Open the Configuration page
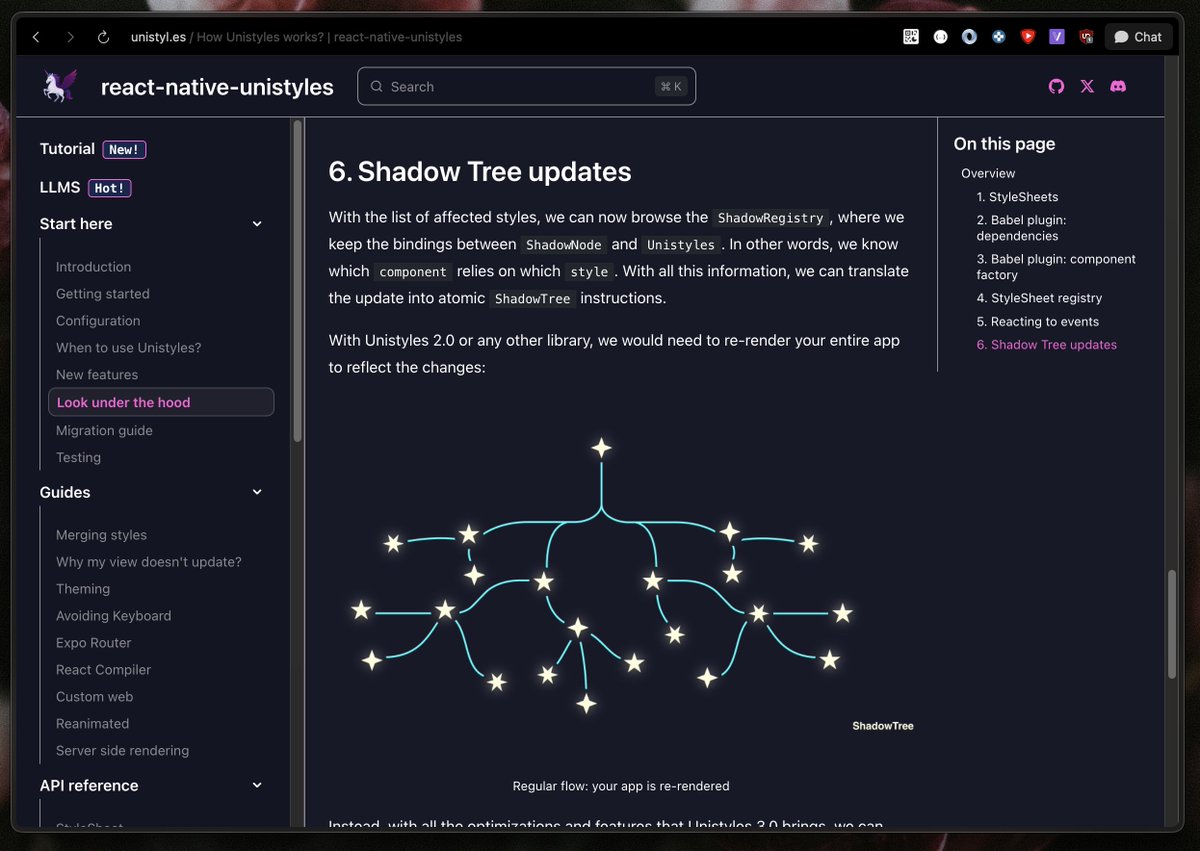This screenshot has width=1200, height=851. (98, 321)
